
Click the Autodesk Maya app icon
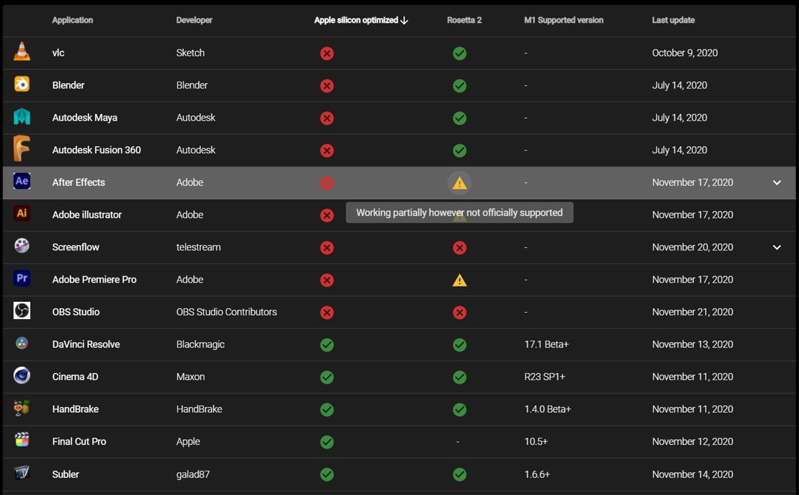[x=22, y=117]
